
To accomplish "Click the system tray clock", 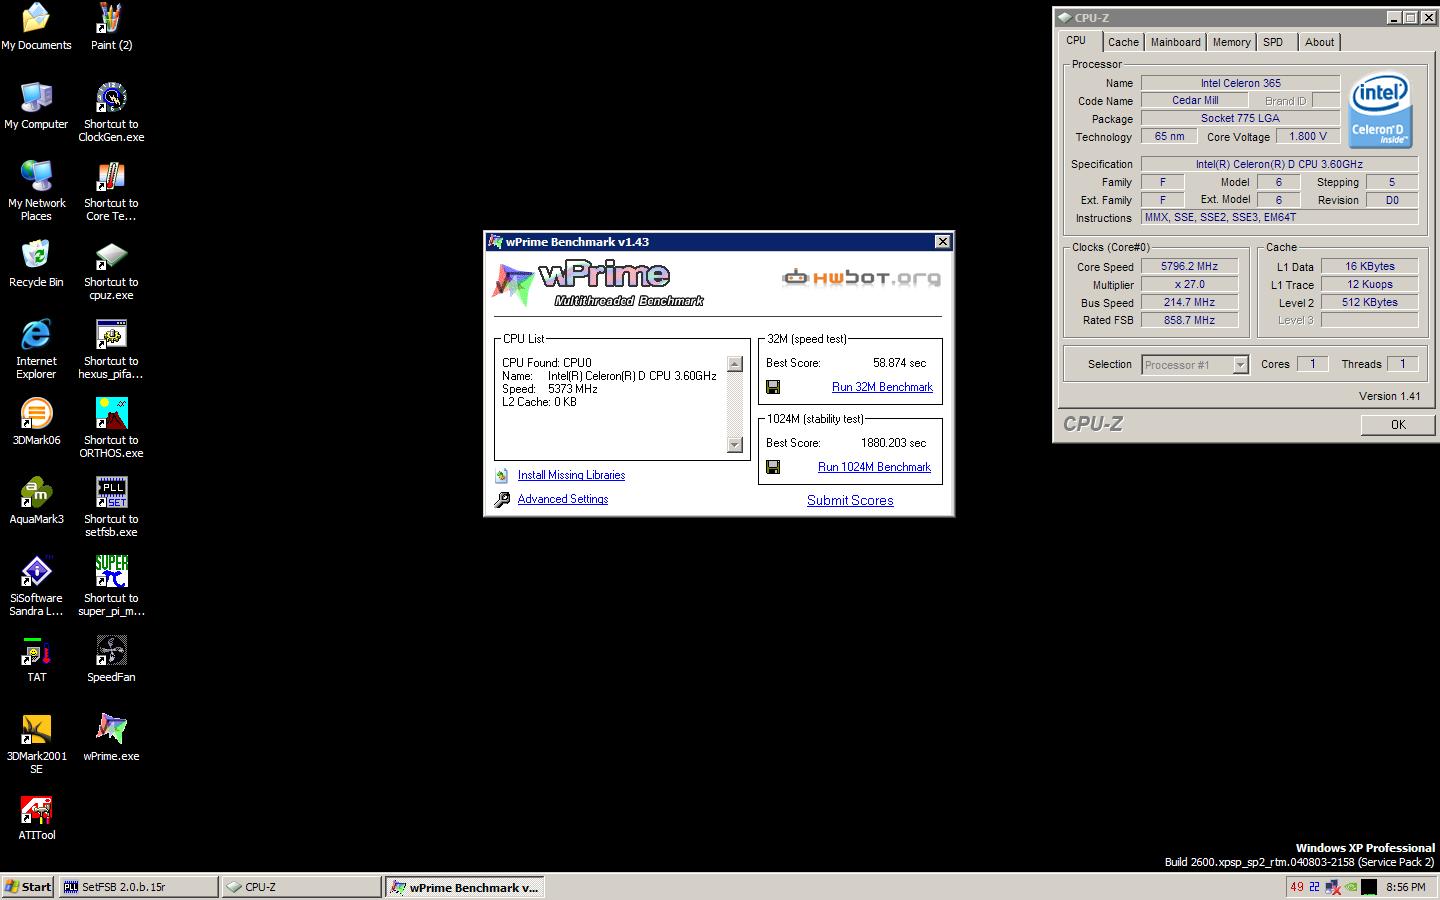I will 1406,887.
